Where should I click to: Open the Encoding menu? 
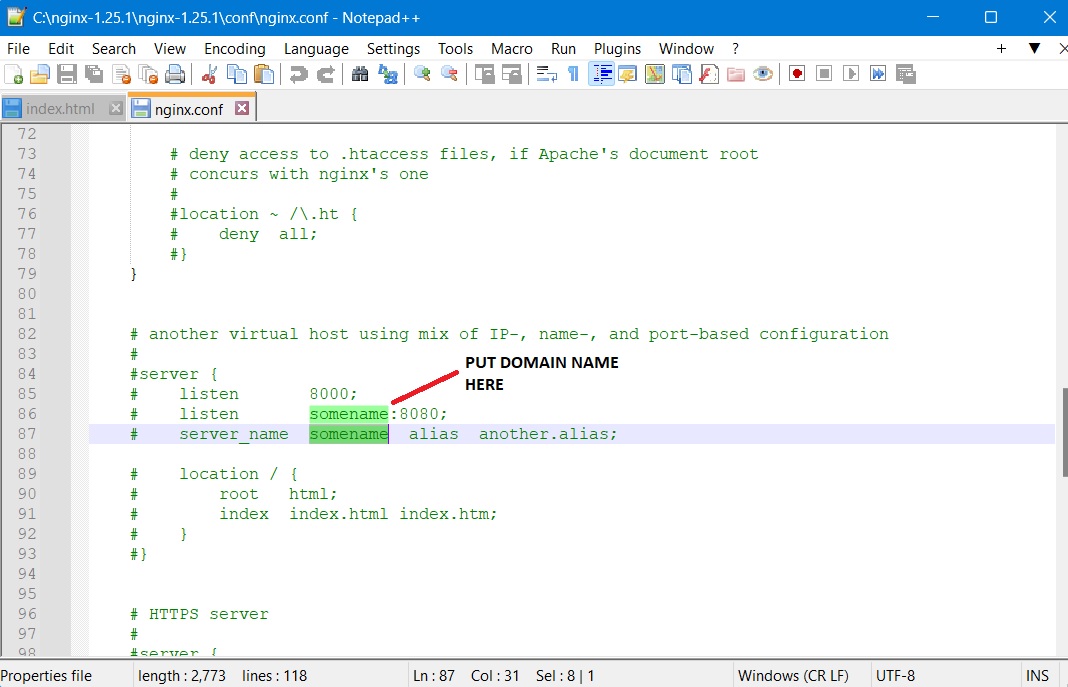pyautogui.click(x=235, y=48)
